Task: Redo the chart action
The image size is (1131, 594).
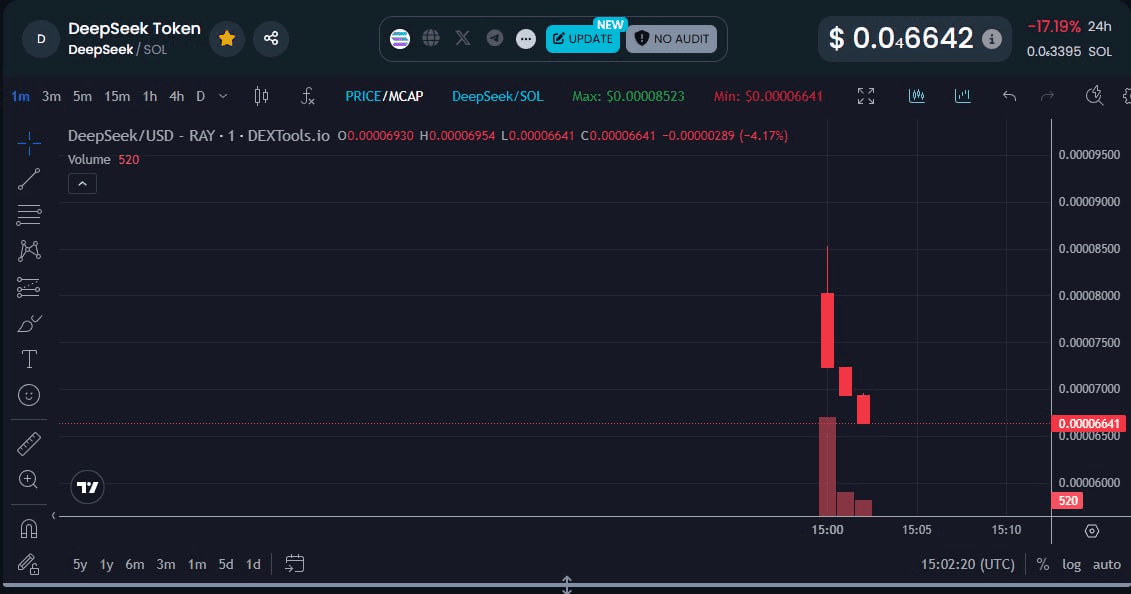Action: pos(1047,96)
